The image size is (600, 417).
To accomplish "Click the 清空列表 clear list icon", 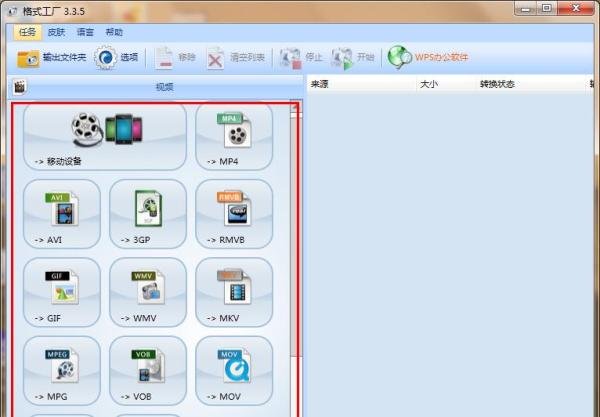I will pyautogui.click(x=215, y=58).
